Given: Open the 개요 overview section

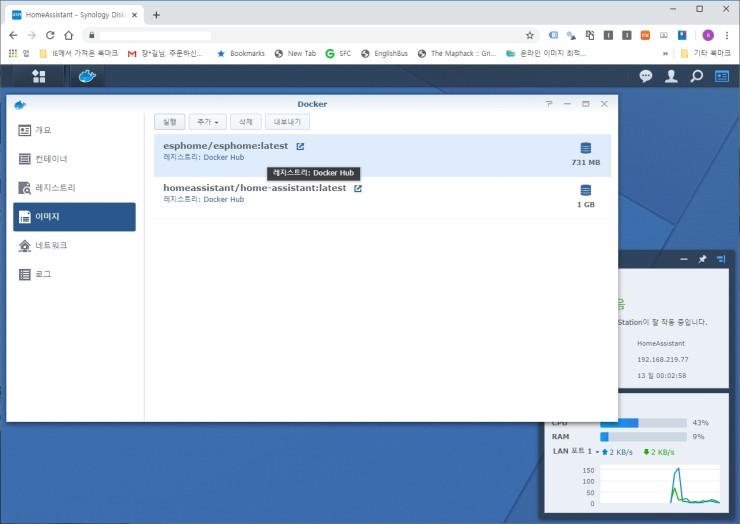Looking at the screenshot, I should click(74, 130).
